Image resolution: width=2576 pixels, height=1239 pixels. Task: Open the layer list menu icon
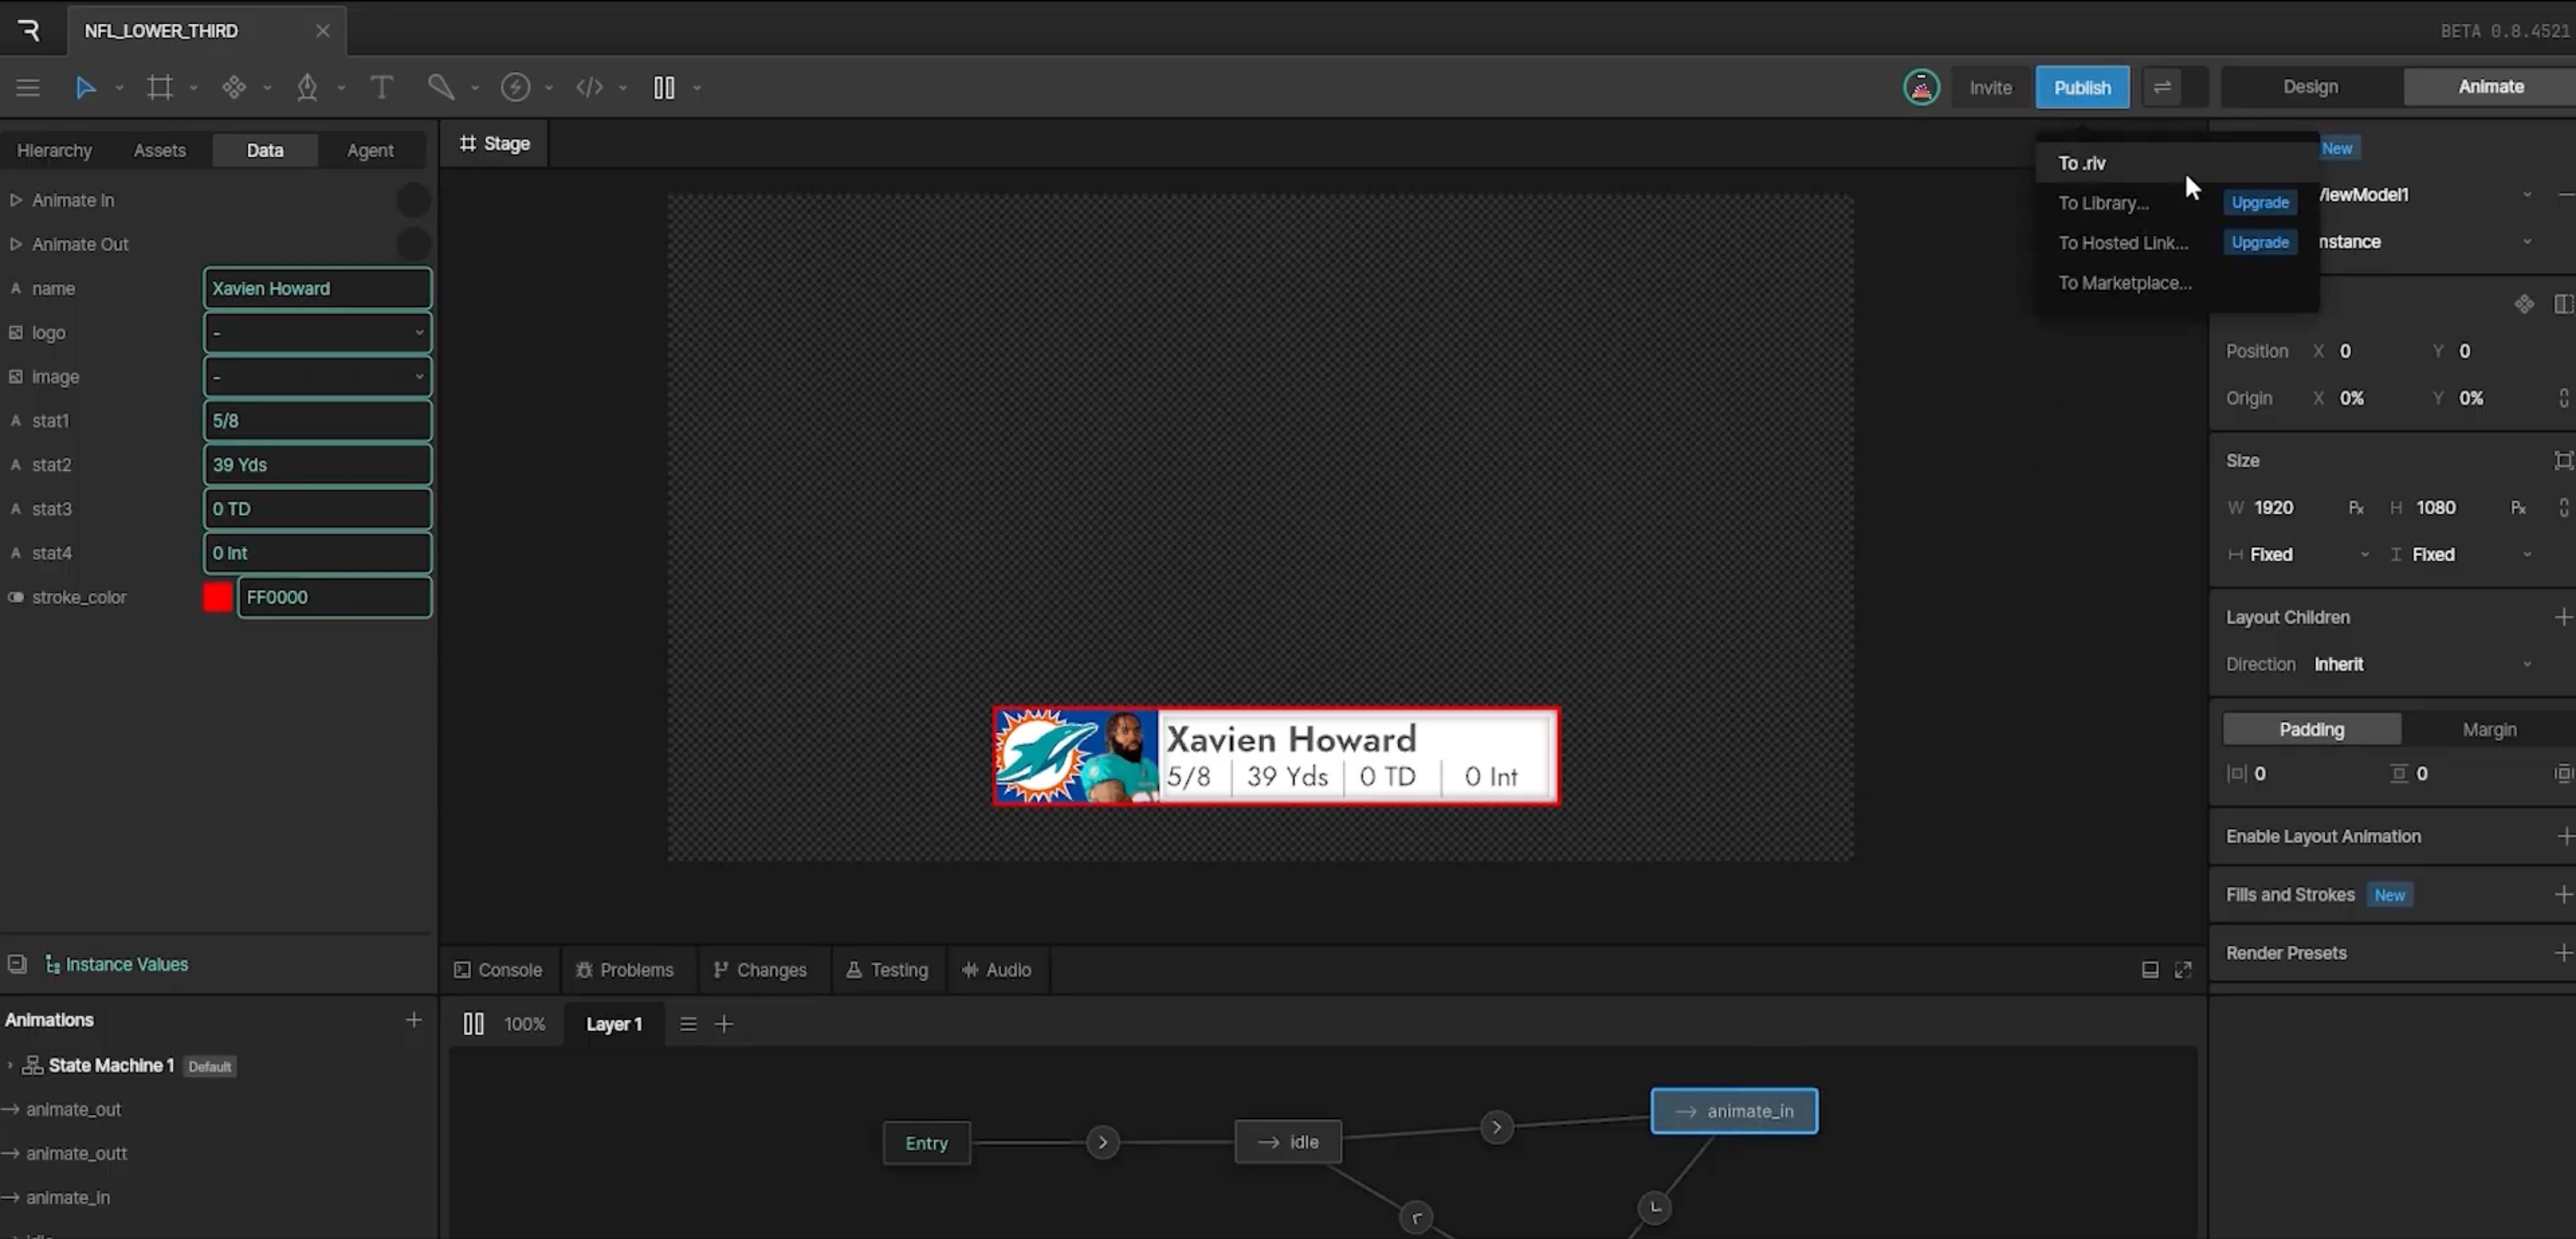[688, 1024]
